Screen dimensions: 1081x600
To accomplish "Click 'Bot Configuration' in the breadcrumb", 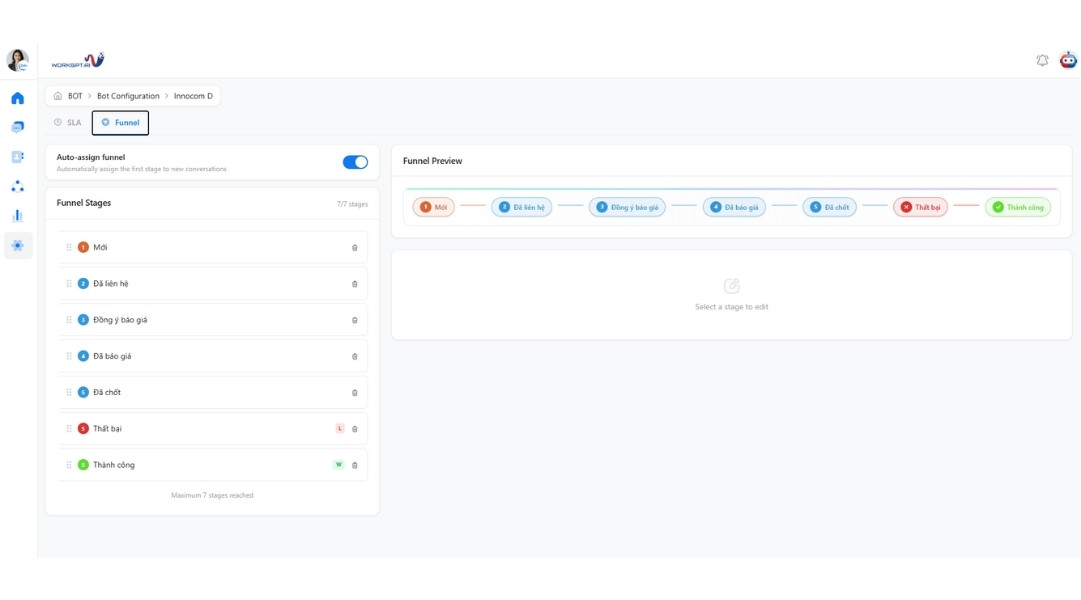I will [128, 96].
